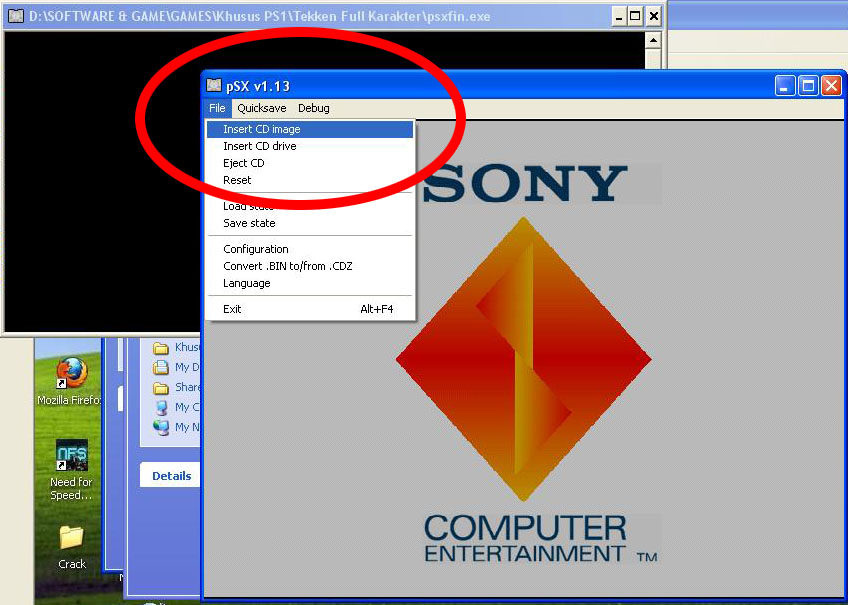Minimize the psxfin.exe console window

tap(619, 16)
